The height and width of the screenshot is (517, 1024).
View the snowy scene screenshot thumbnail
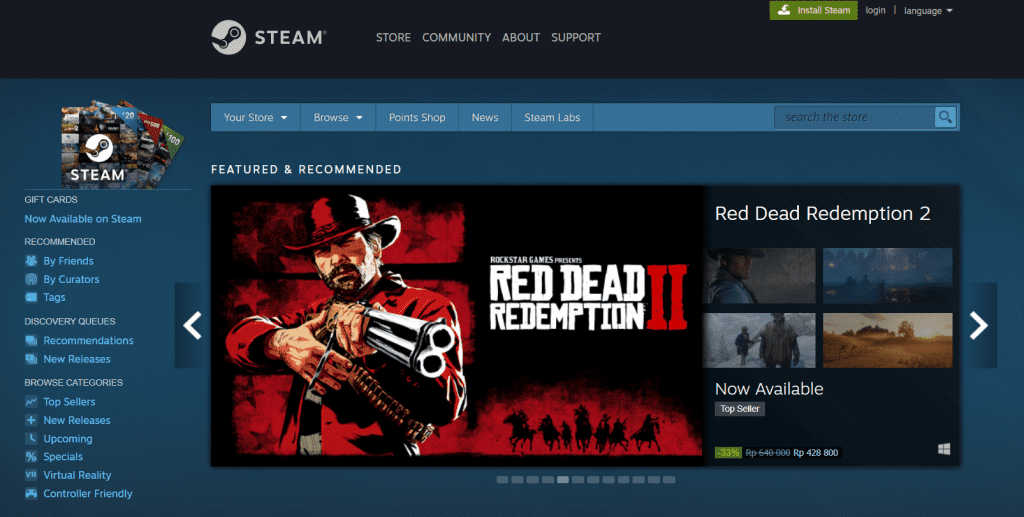759,340
